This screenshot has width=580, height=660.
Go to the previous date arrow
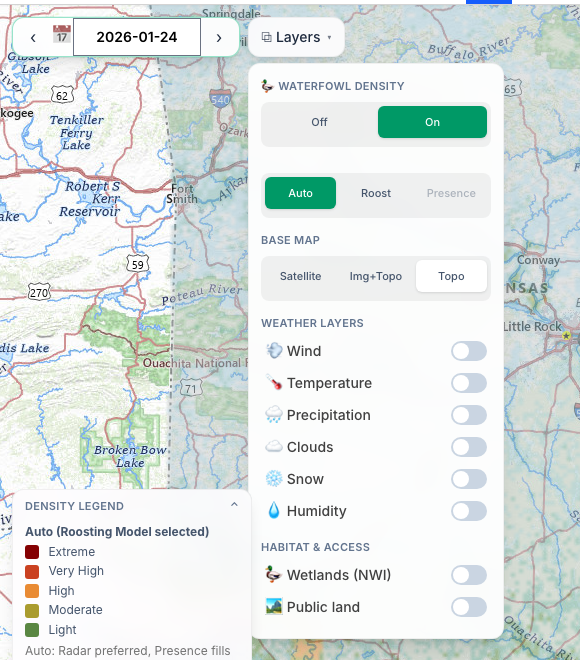pyautogui.click(x=33, y=38)
